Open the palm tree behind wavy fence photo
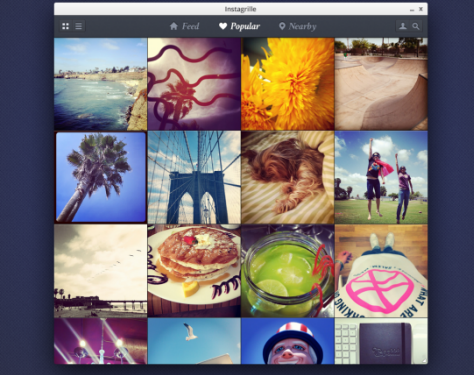Viewport: 474px width, 375px height. [x=194, y=84]
